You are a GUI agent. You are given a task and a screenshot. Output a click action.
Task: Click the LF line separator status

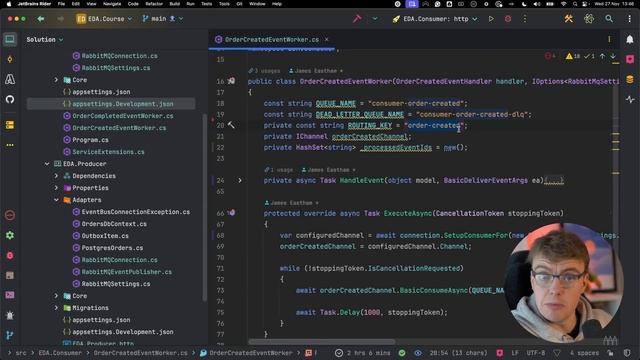515,353
